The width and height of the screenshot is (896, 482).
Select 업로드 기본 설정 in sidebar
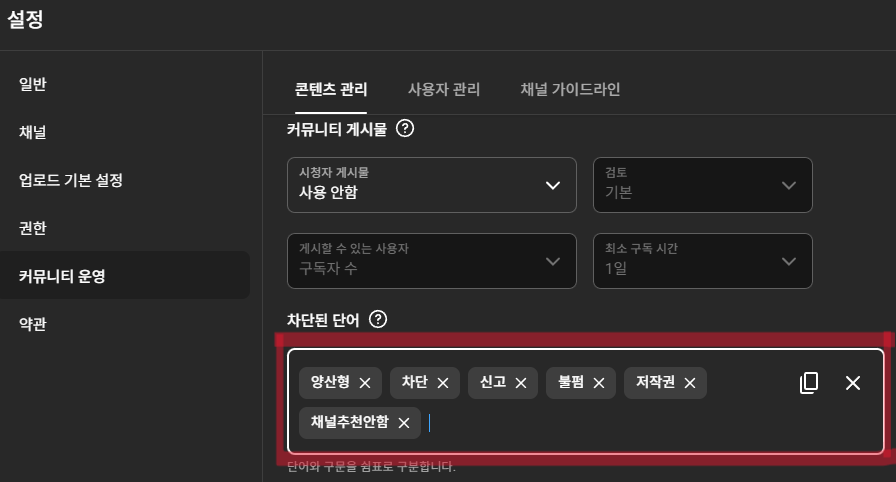pos(71,180)
